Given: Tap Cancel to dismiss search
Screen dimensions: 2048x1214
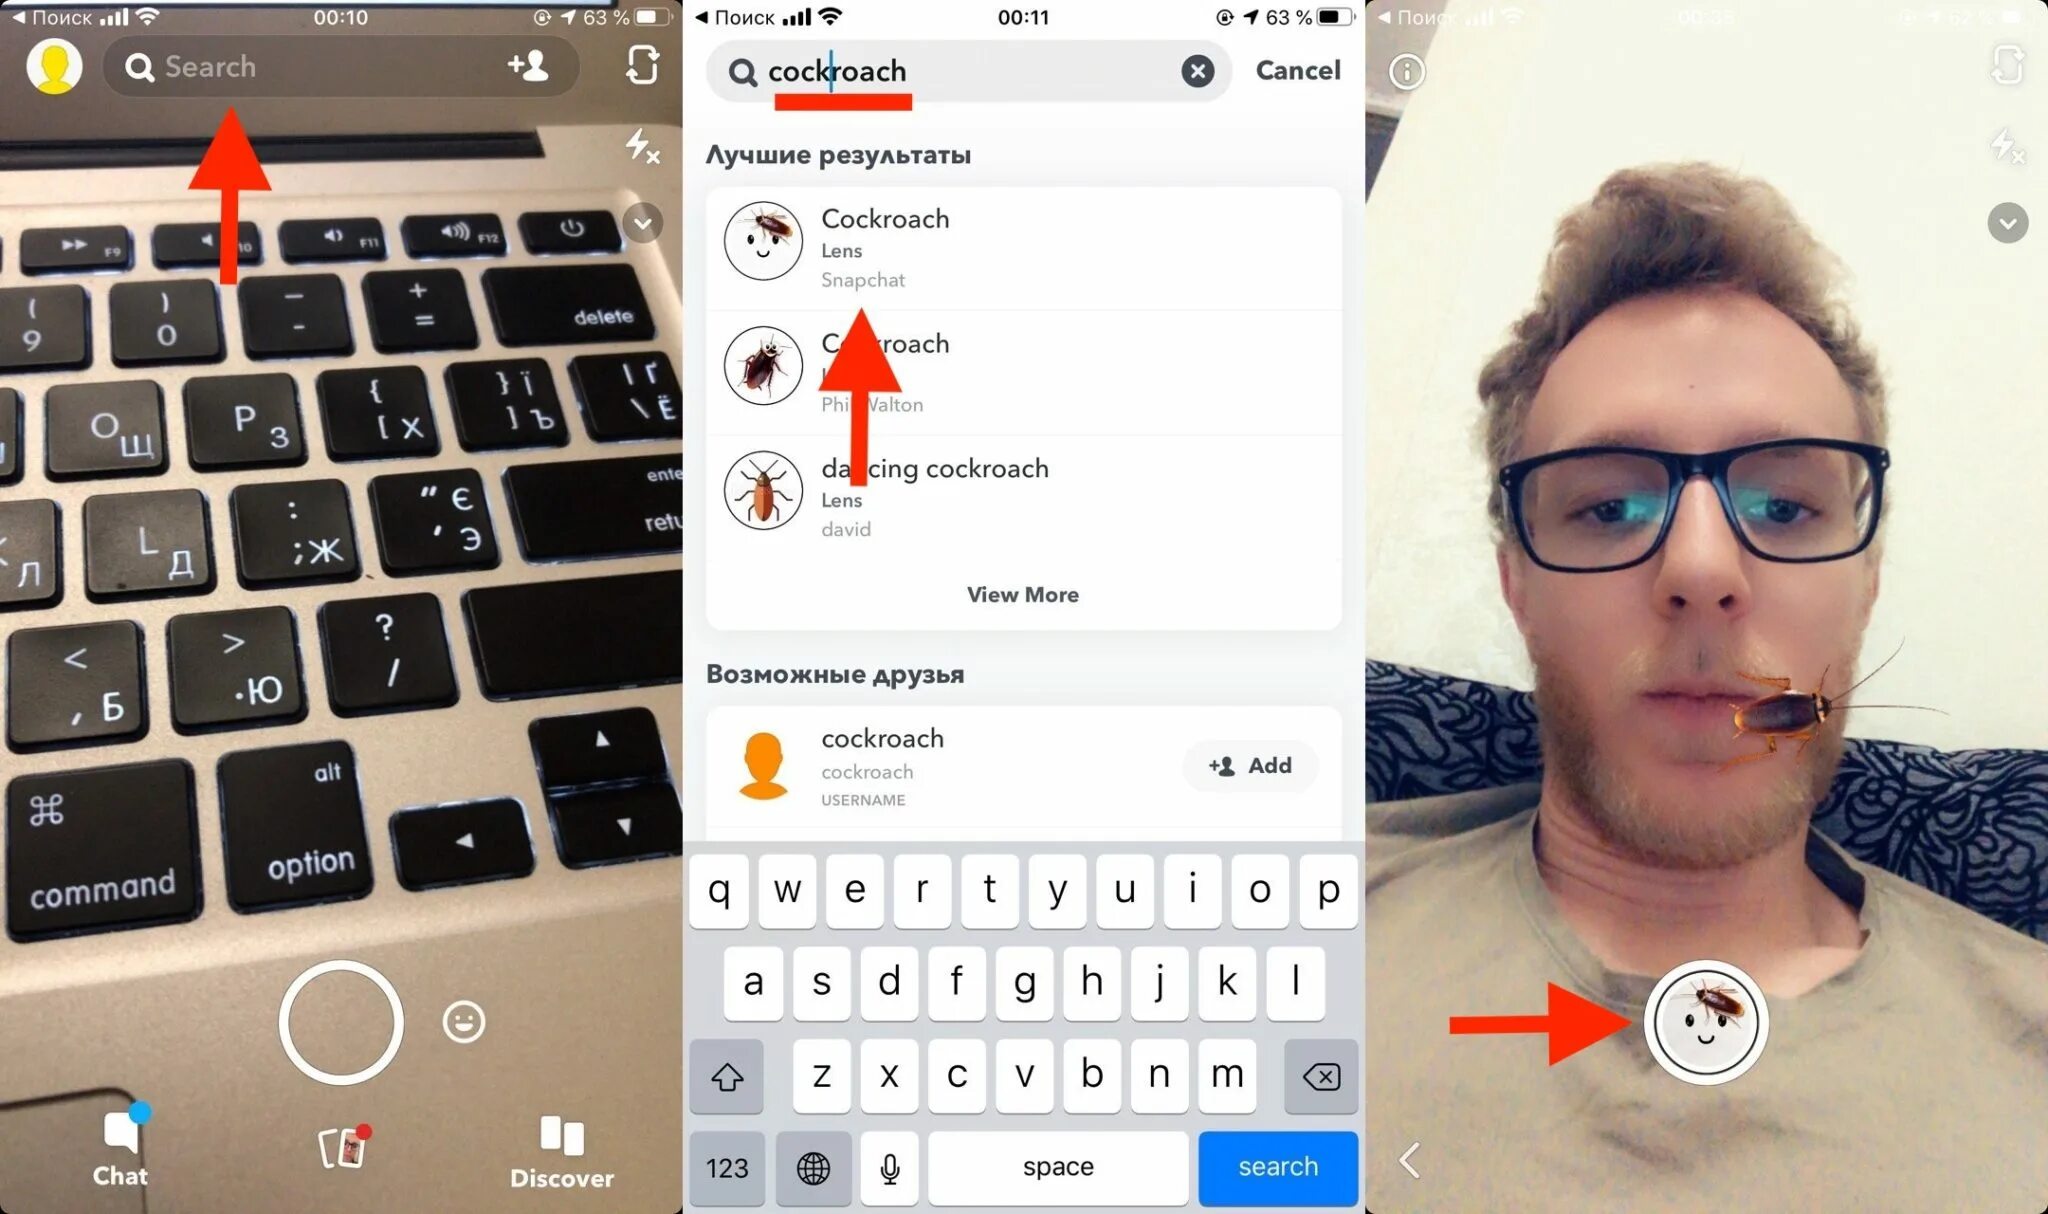Looking at the screenshot, I should pos(1296,69).
